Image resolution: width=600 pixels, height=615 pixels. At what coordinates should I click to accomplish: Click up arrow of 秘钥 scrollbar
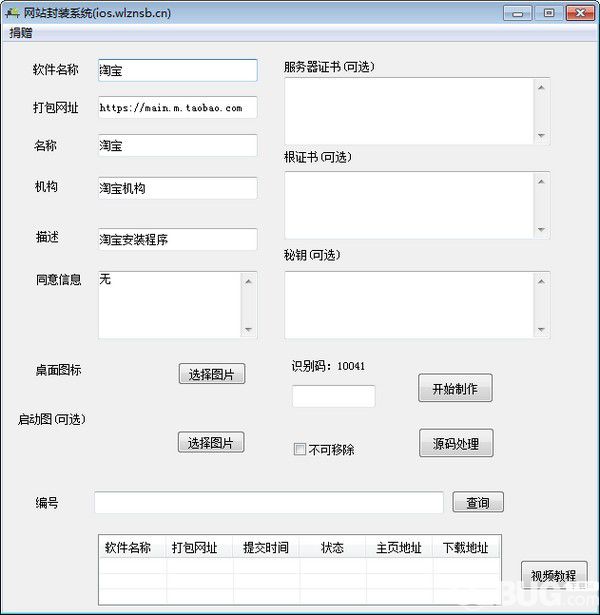point(542,281)
